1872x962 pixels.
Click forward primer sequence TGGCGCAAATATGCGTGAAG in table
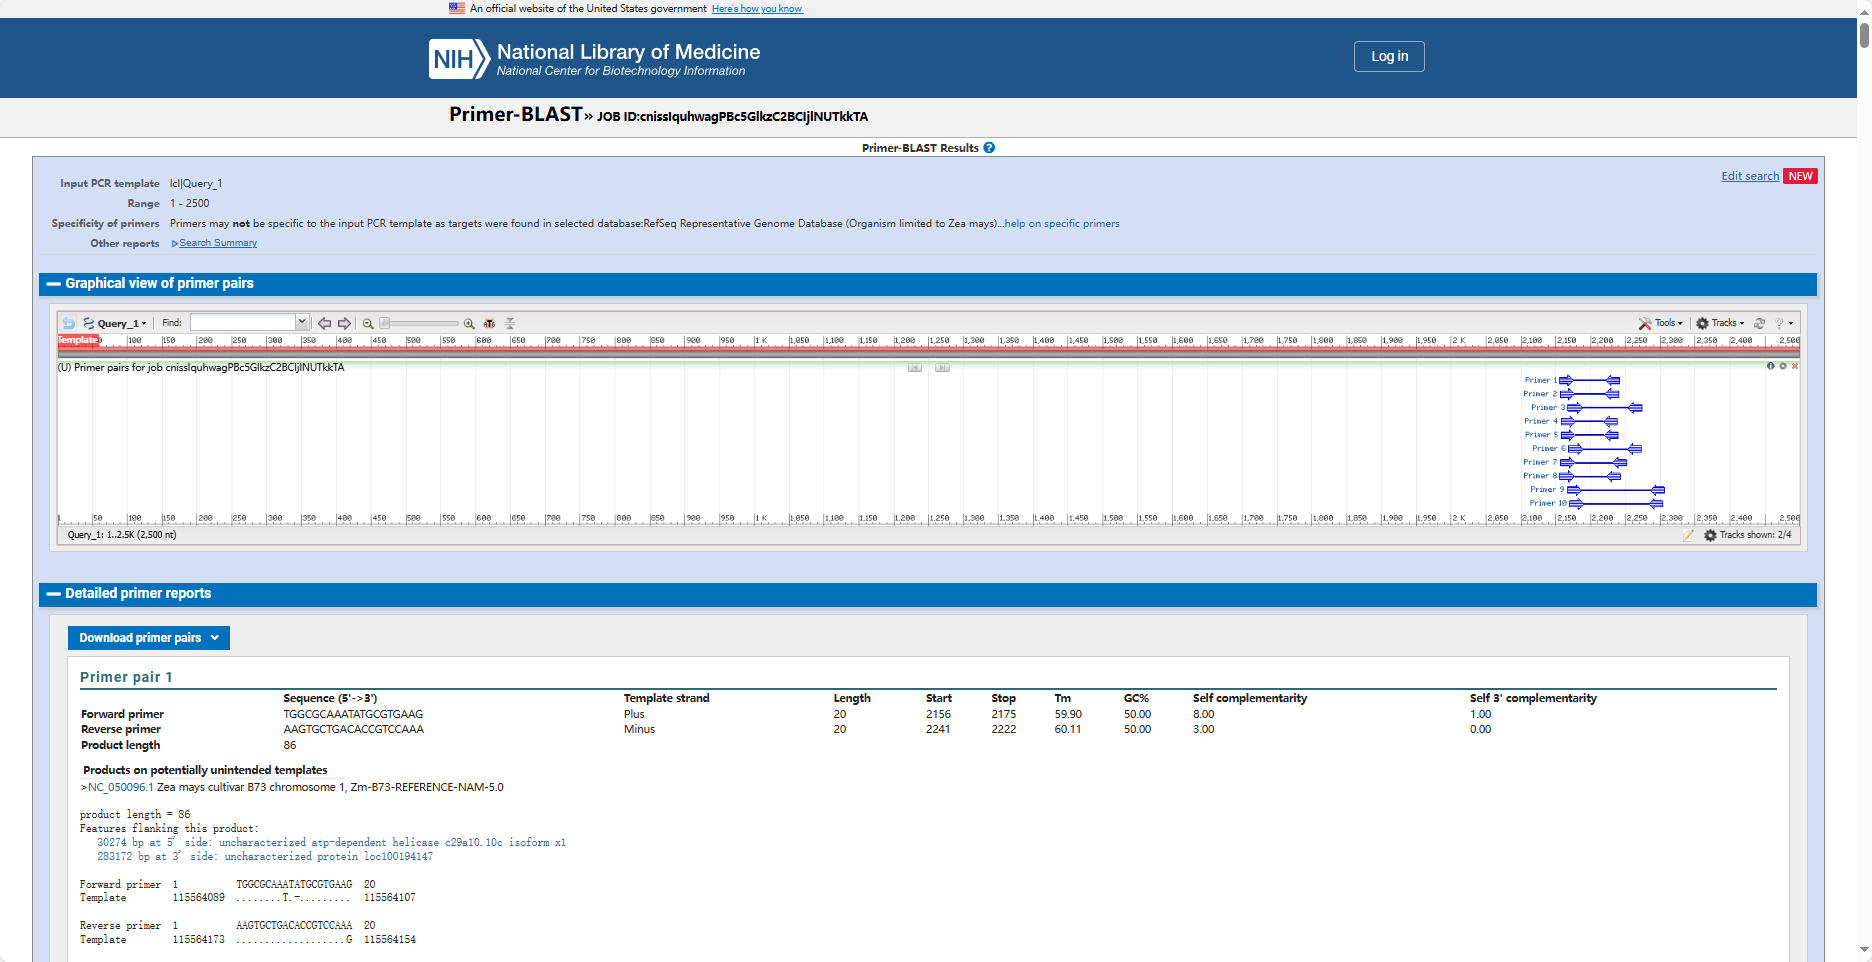(x=353, y=715)
